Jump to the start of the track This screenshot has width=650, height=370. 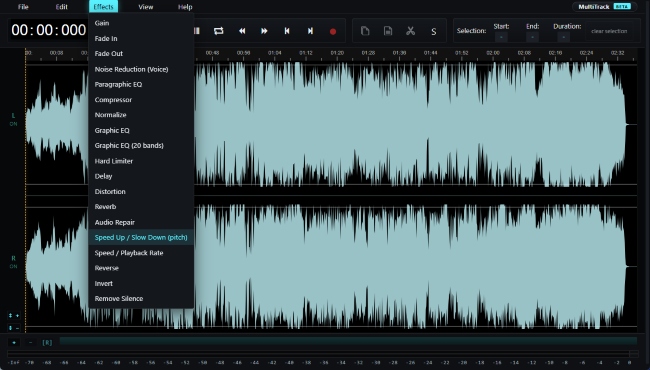tap(287, 31)
